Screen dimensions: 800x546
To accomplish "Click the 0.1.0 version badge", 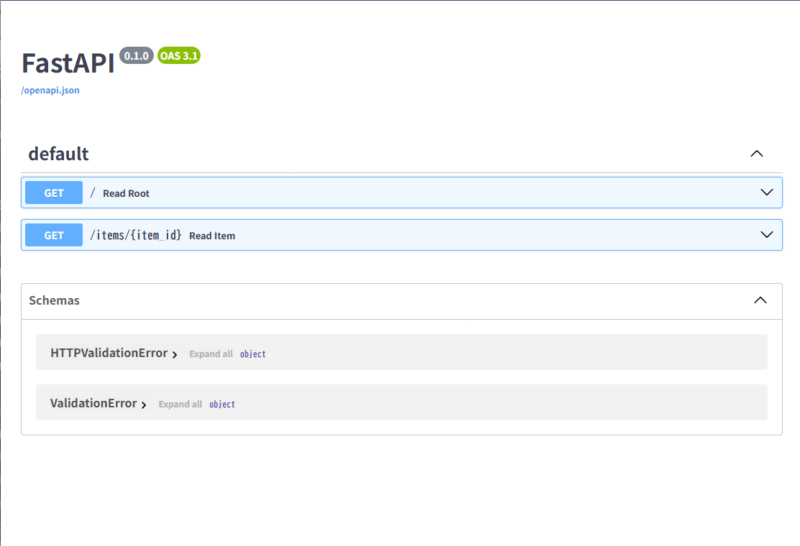I will tap(136, 56).
